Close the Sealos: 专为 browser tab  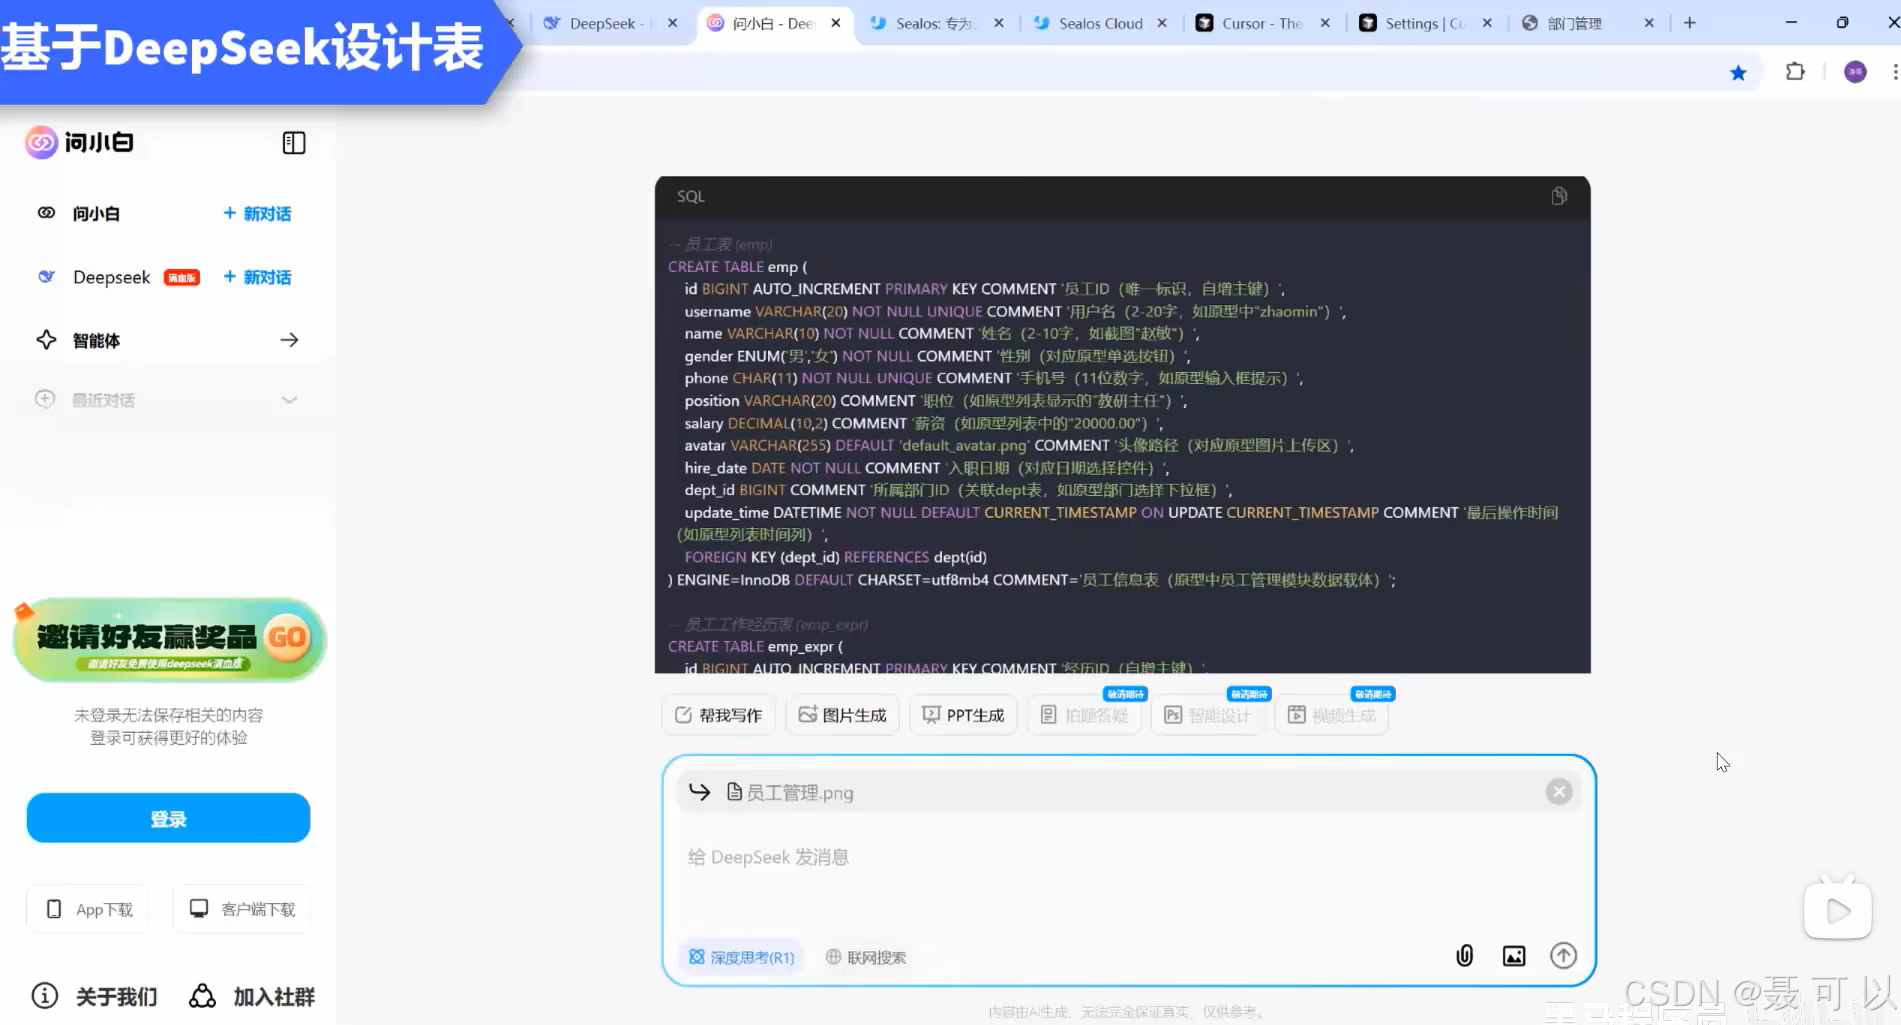pyautogui.click(x=999, y=23)
